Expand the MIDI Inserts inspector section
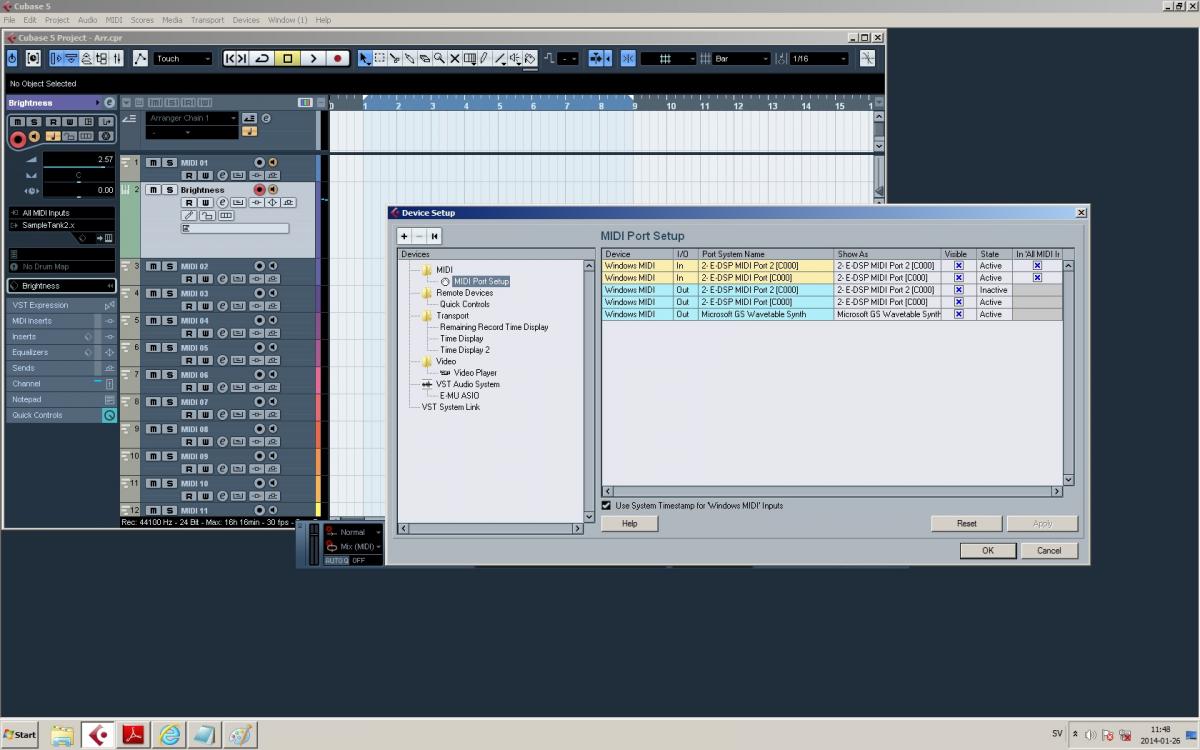The width and height of the screenshot is (1200, 750). click(62, 321)
